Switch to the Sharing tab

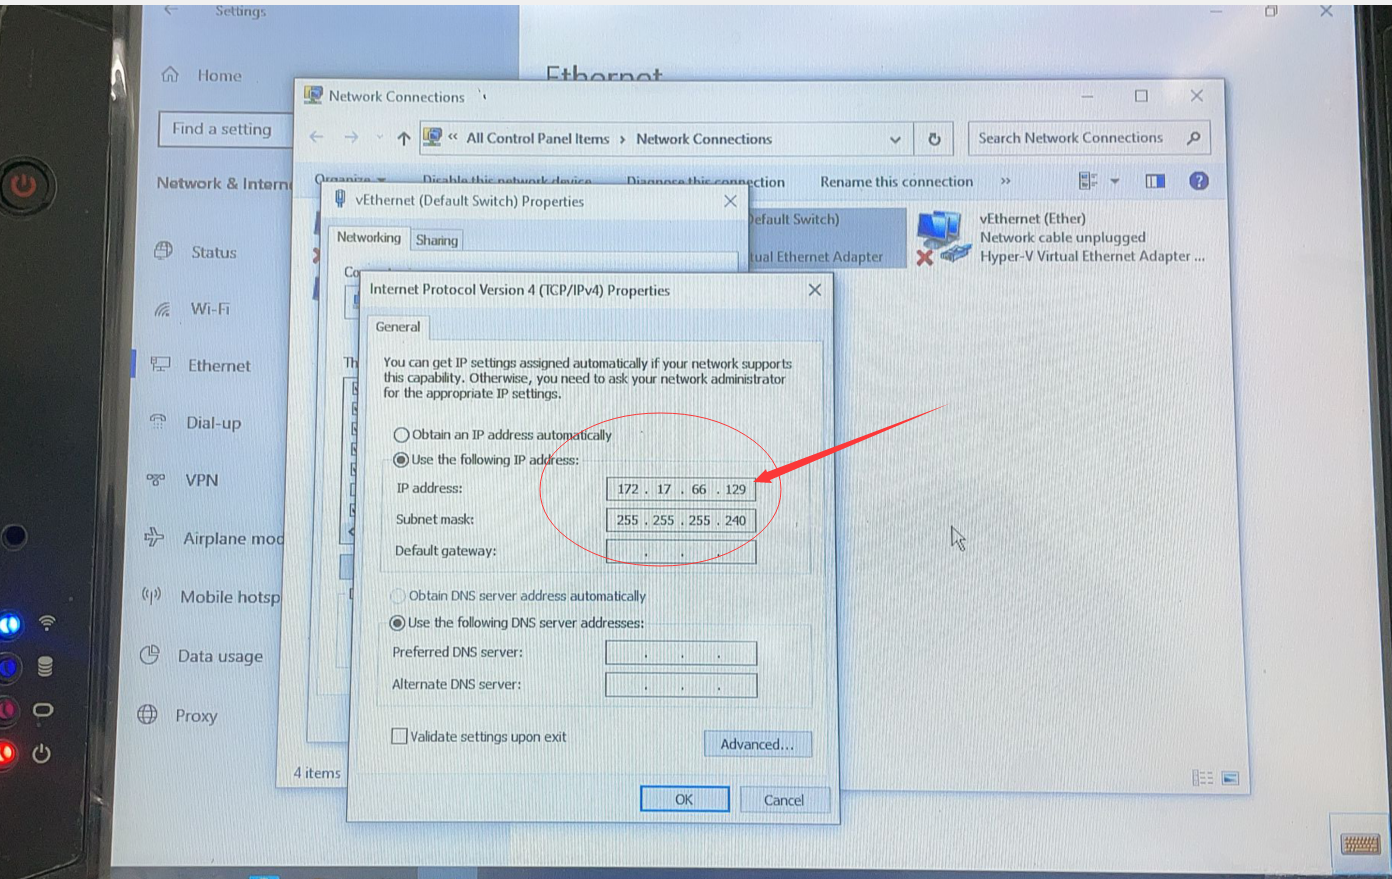click(x=437, y=240)
